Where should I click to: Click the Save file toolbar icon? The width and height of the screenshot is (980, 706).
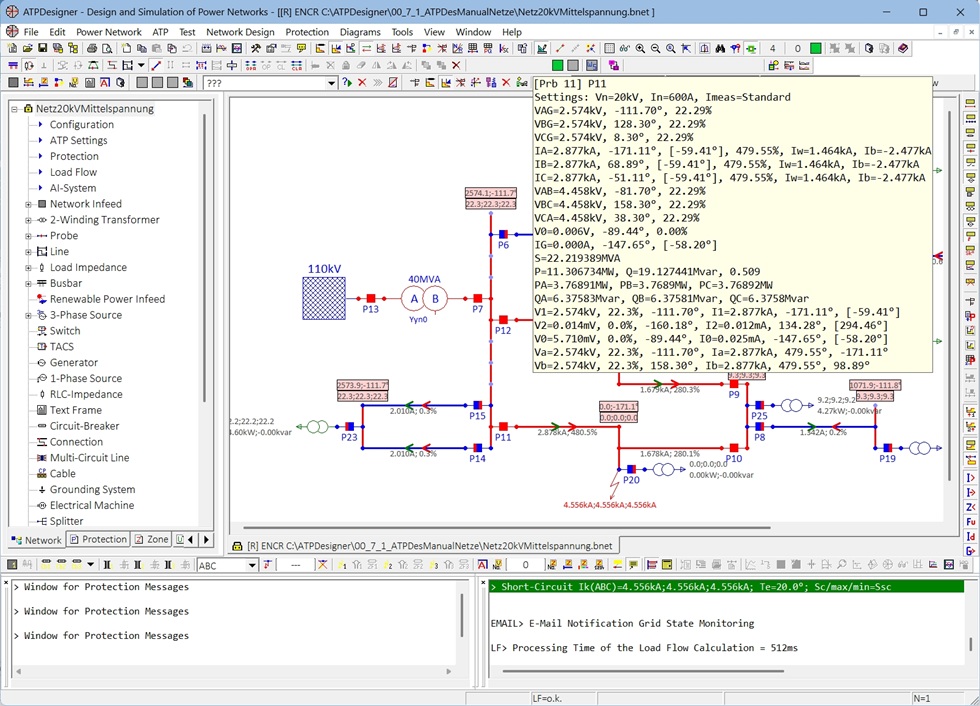tap(43, 48)
